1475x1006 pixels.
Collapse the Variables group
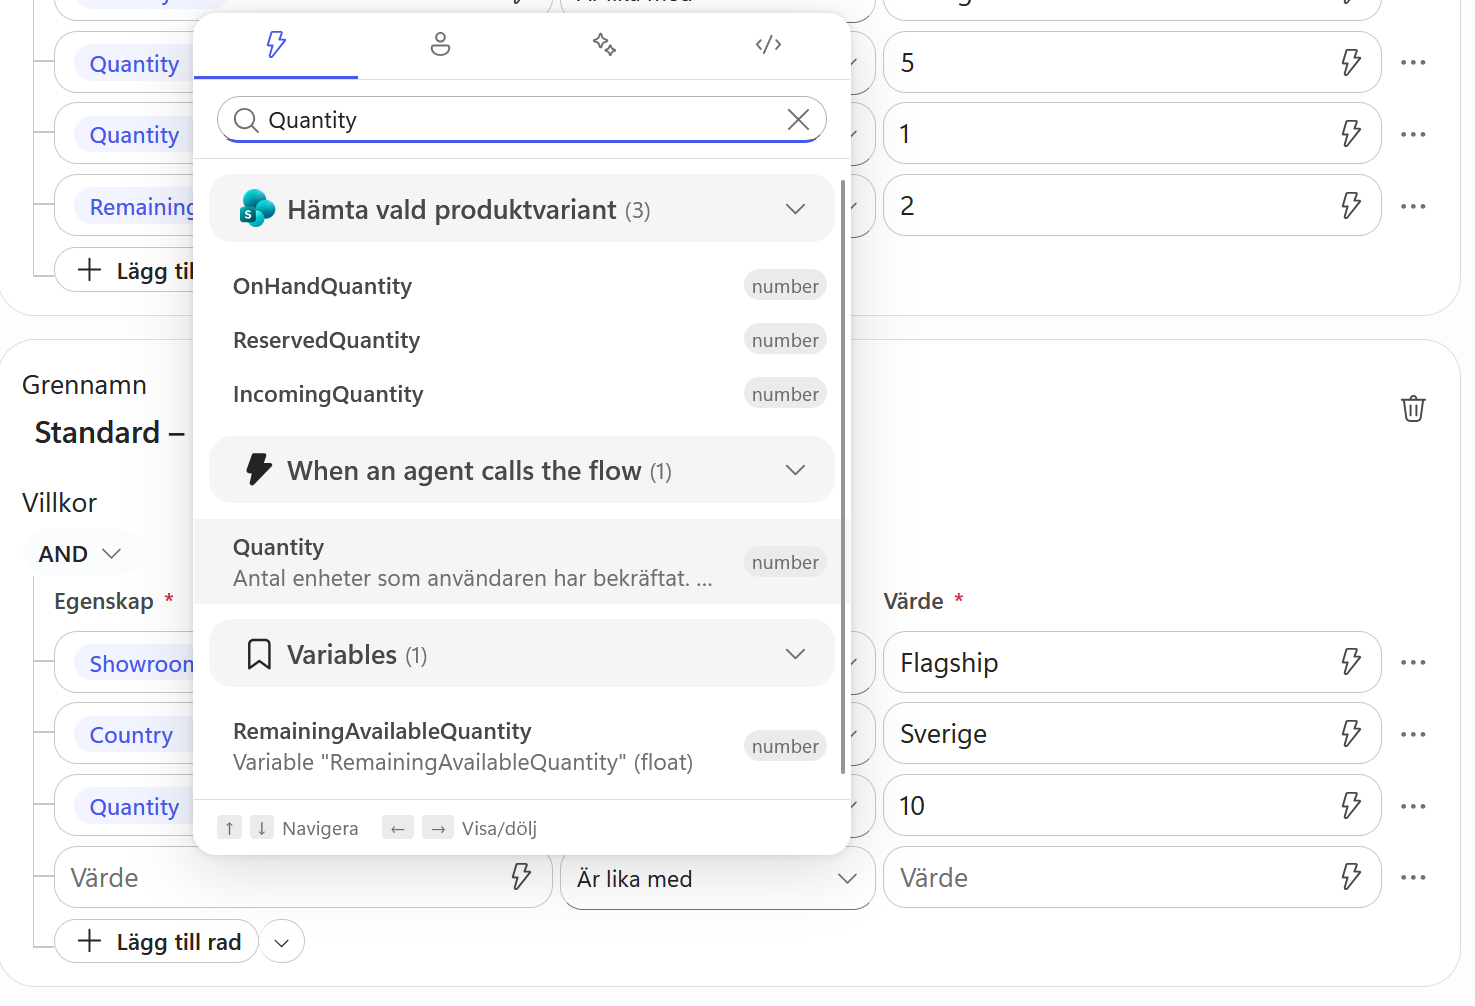click(522, 654)
